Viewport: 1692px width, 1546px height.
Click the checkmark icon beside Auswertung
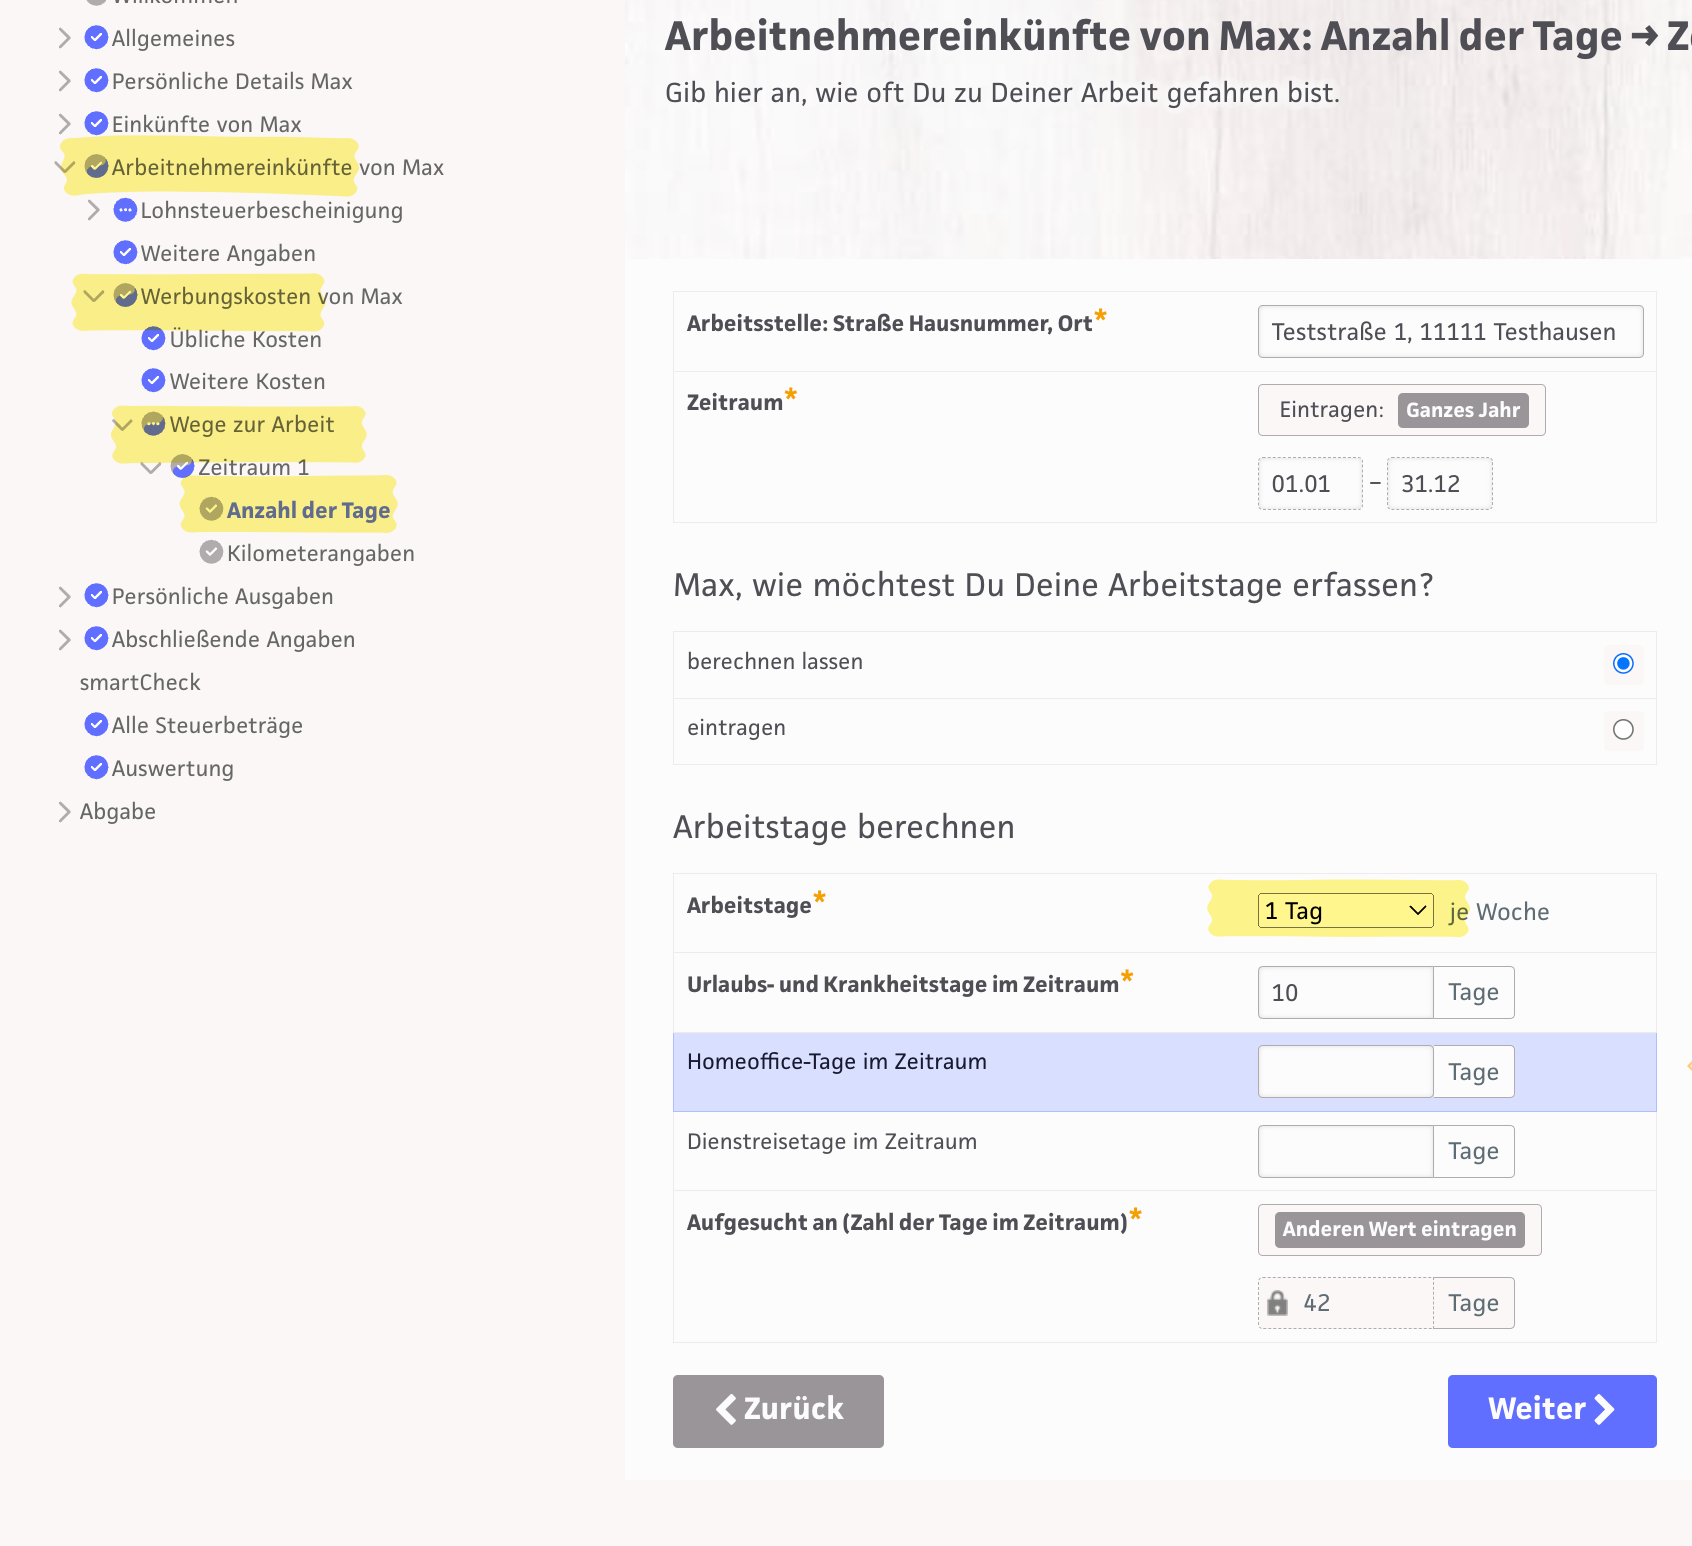pyautogui.click(x=96, y=767)
